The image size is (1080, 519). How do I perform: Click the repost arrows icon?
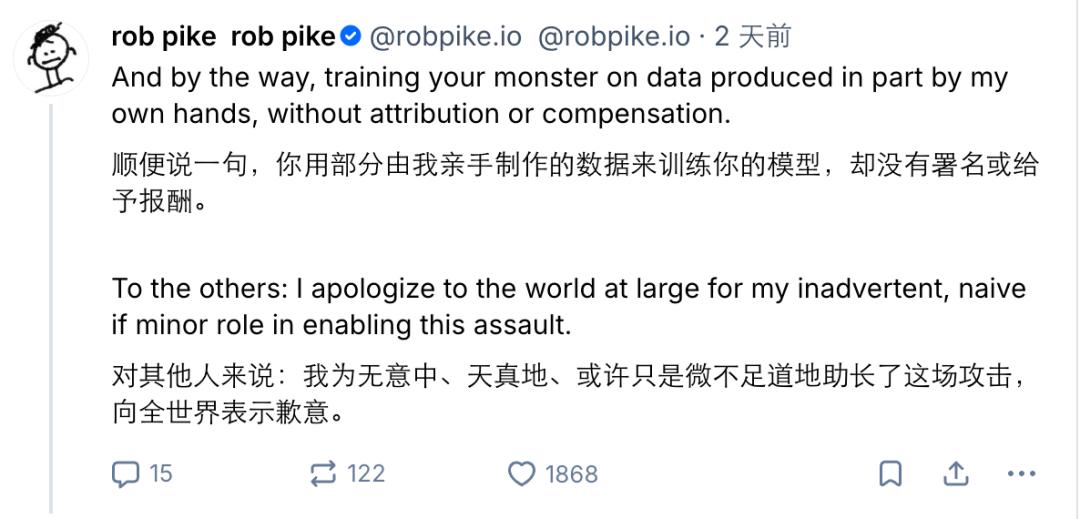323,473
